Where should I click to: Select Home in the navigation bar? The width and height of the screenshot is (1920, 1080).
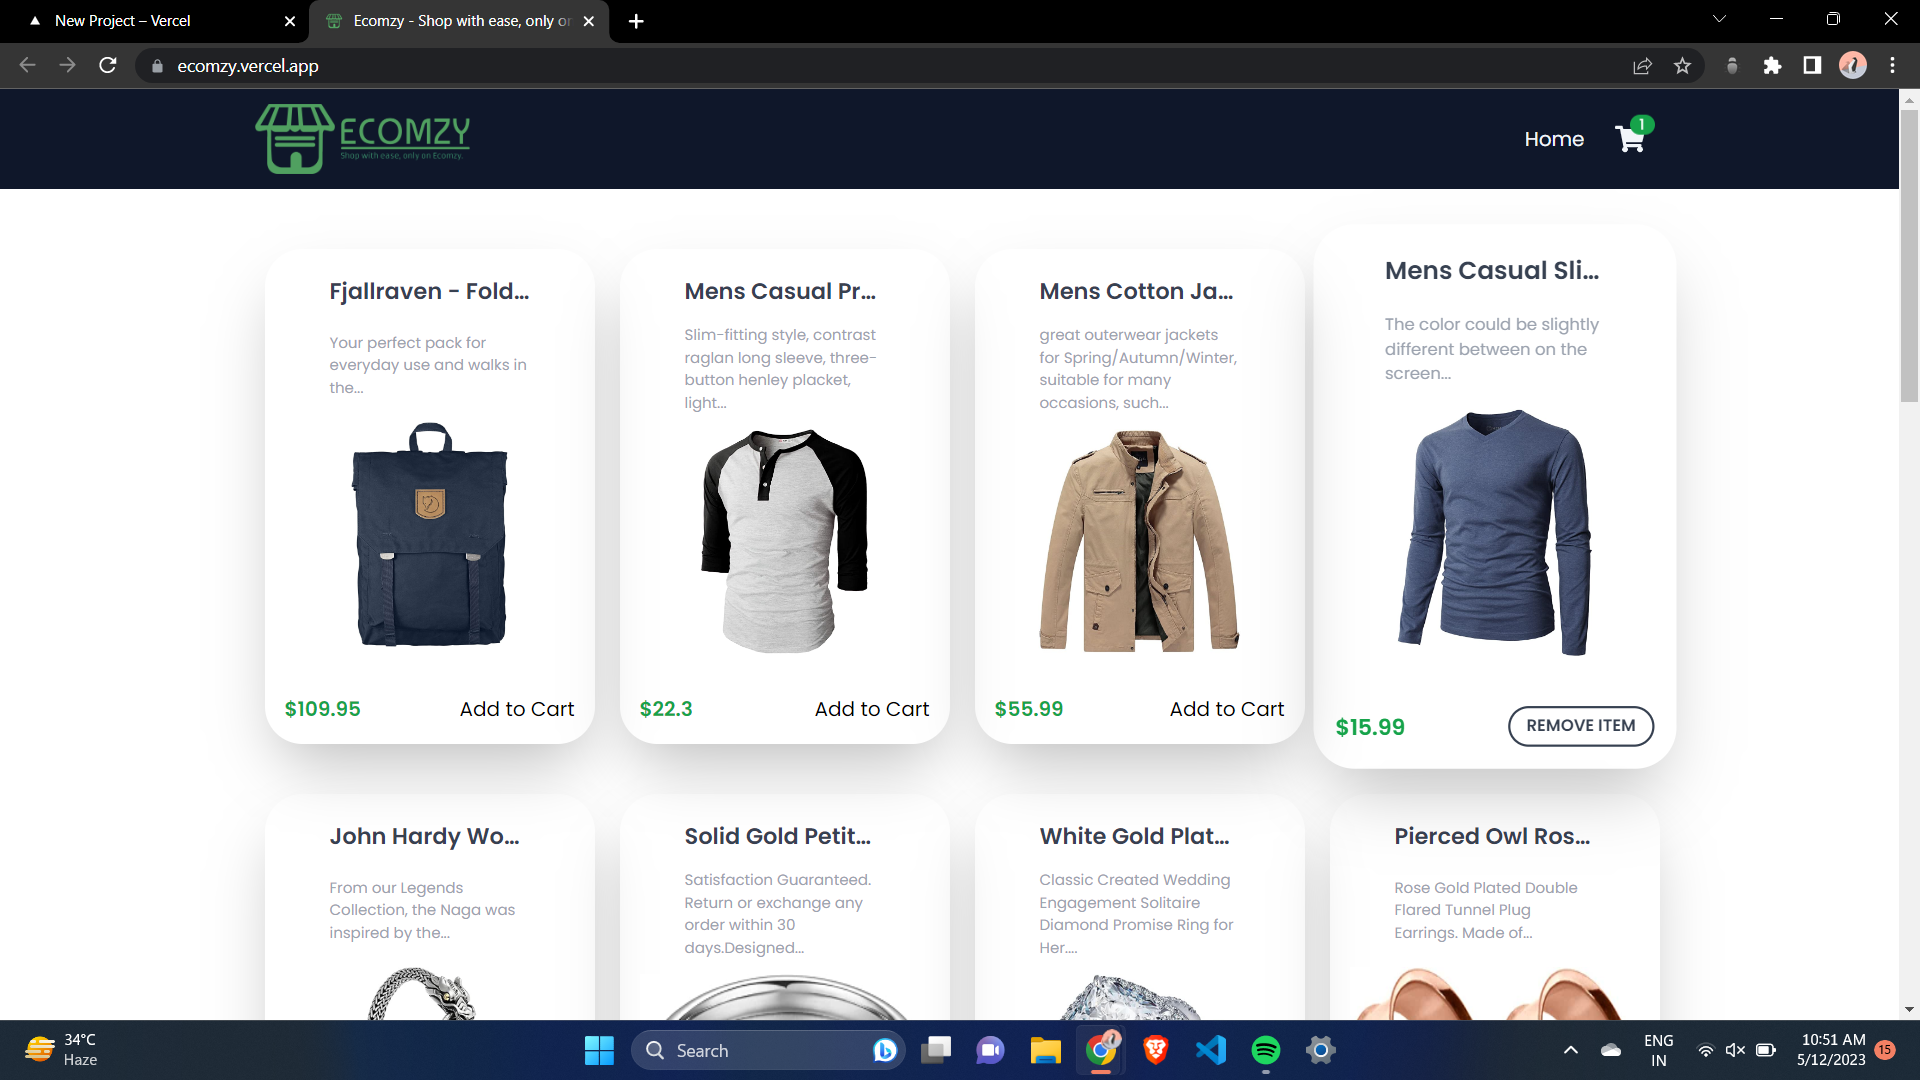pos(1553,139)
